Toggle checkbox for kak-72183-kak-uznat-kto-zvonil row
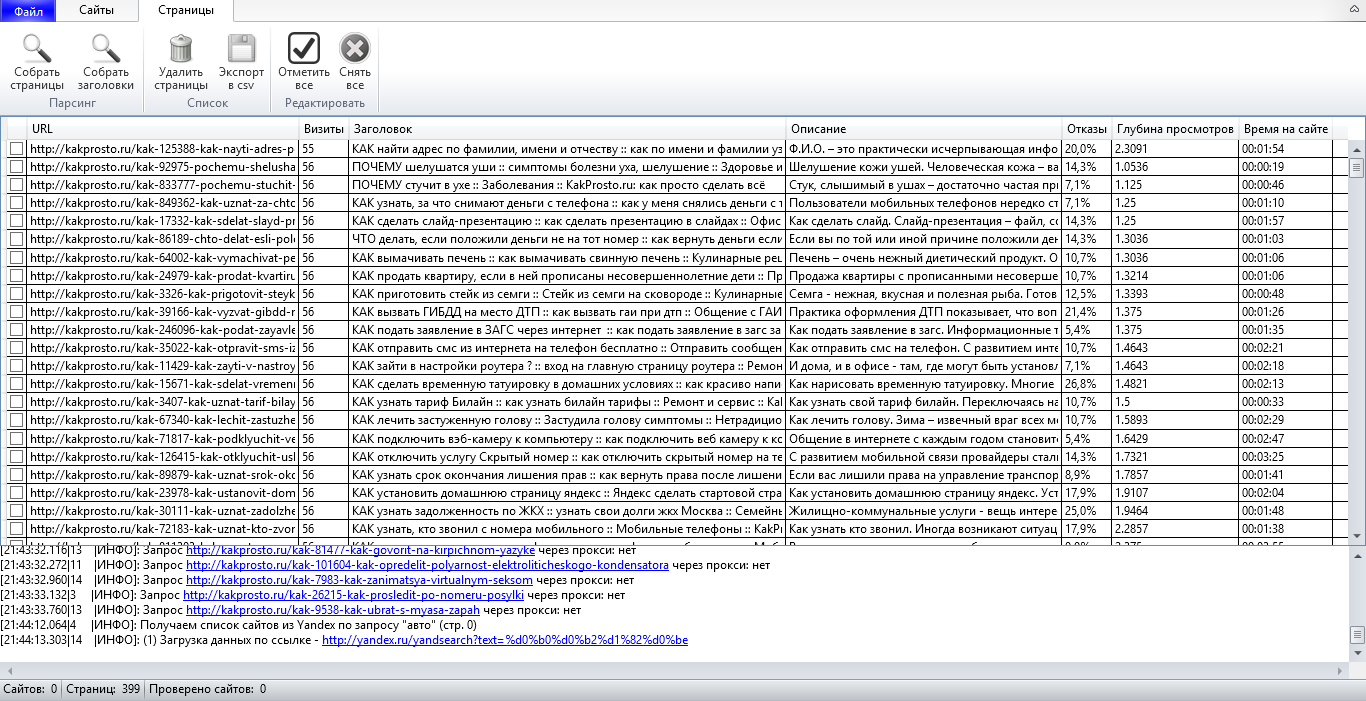Viewport: 1366px width, 701px height. pyautogui.click(x=16, y=528)
